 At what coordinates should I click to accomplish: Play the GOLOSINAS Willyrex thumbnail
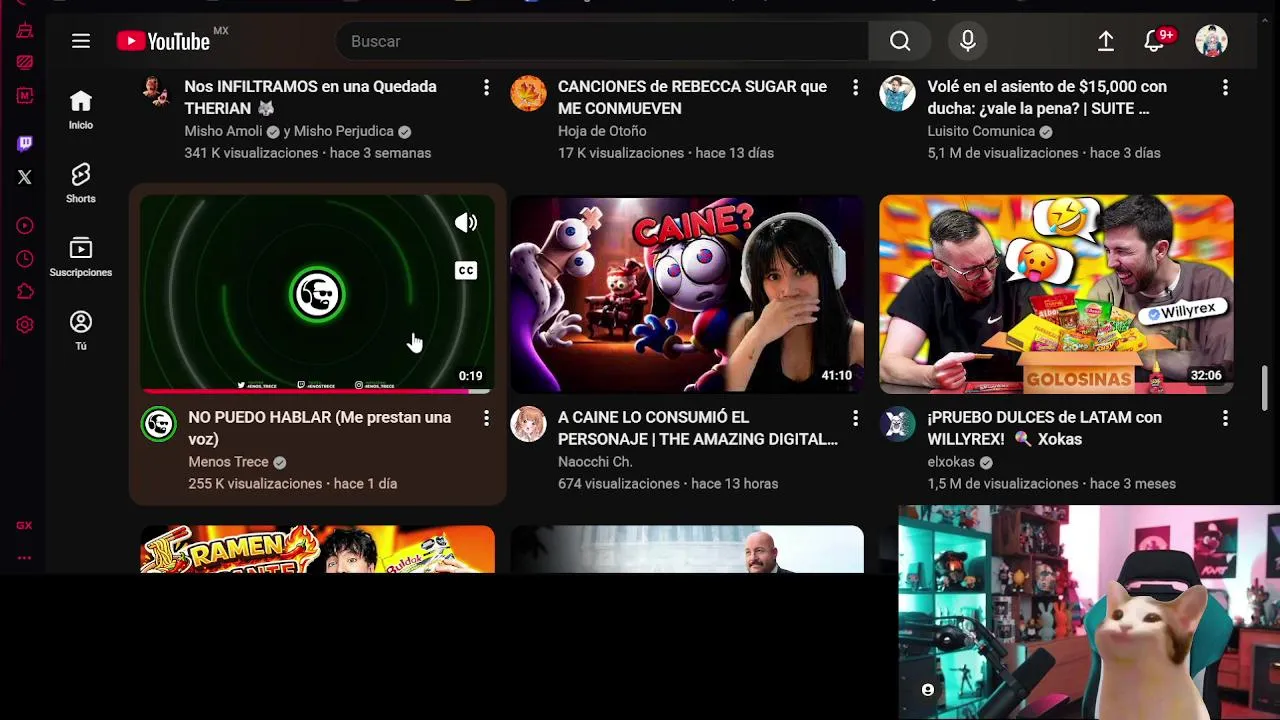point(1056,294)
